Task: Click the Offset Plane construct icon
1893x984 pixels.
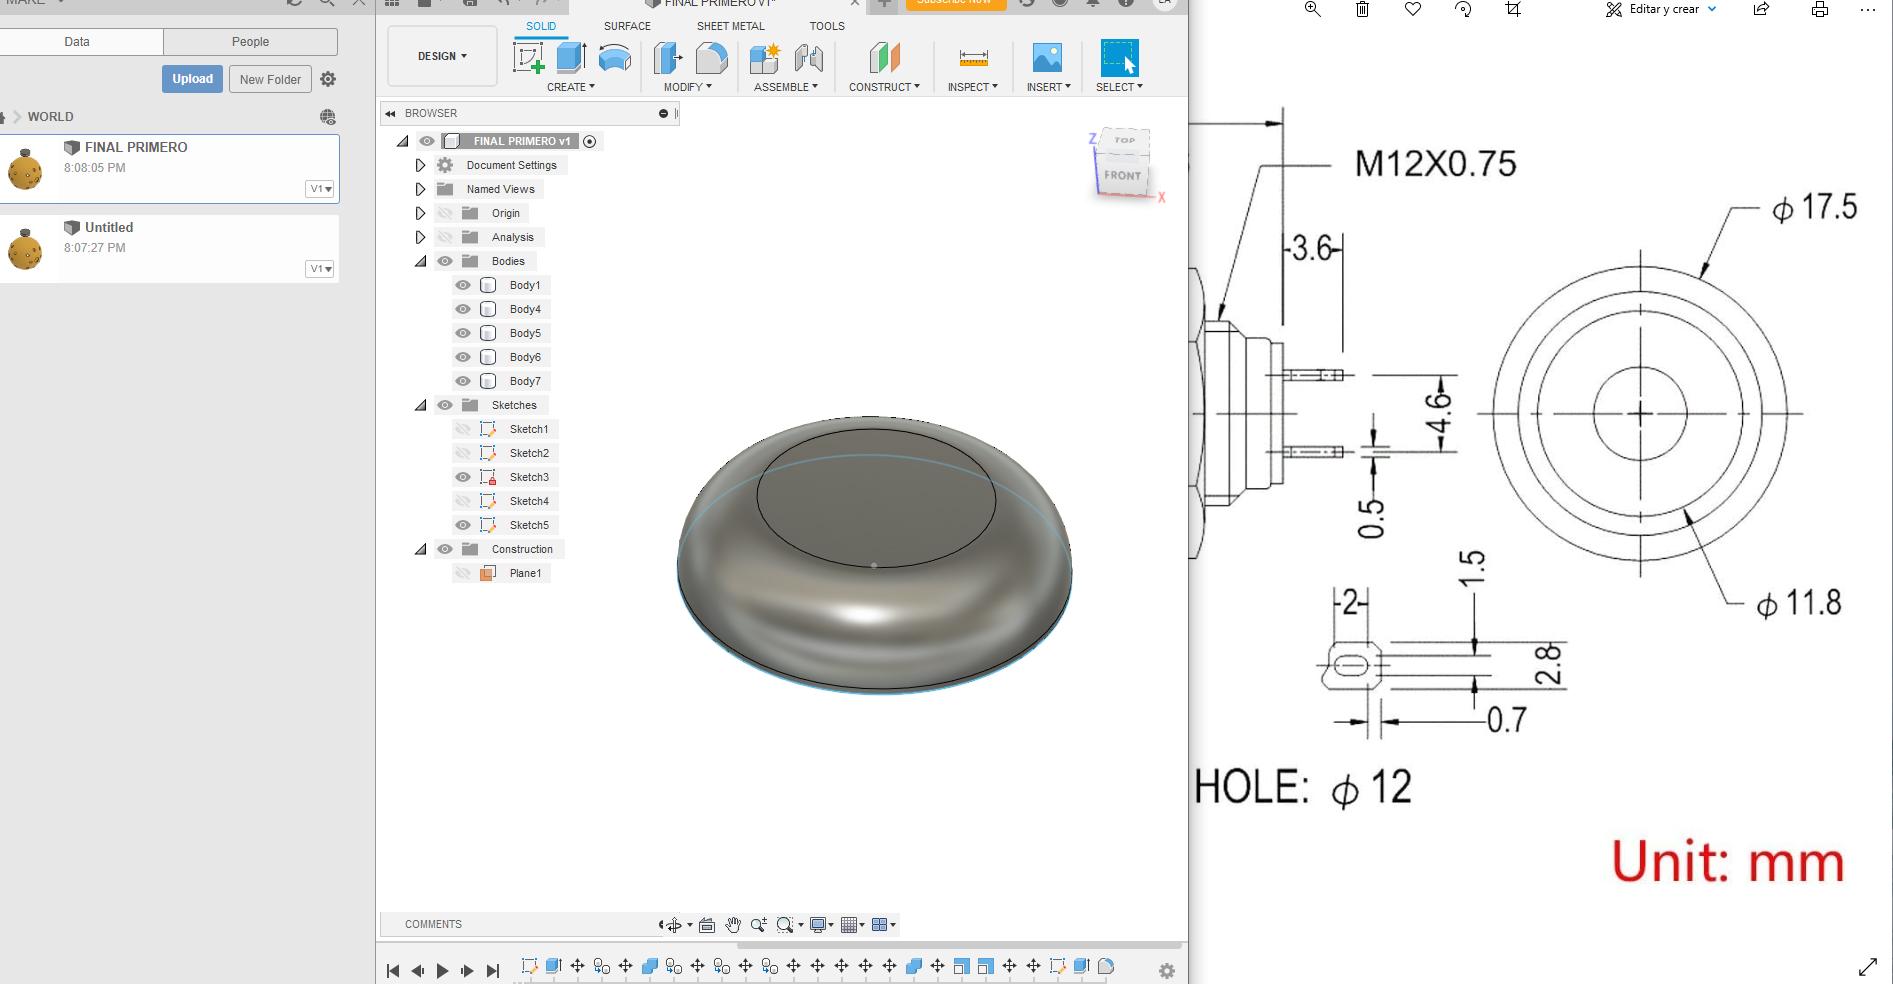Action: point(884,58)
